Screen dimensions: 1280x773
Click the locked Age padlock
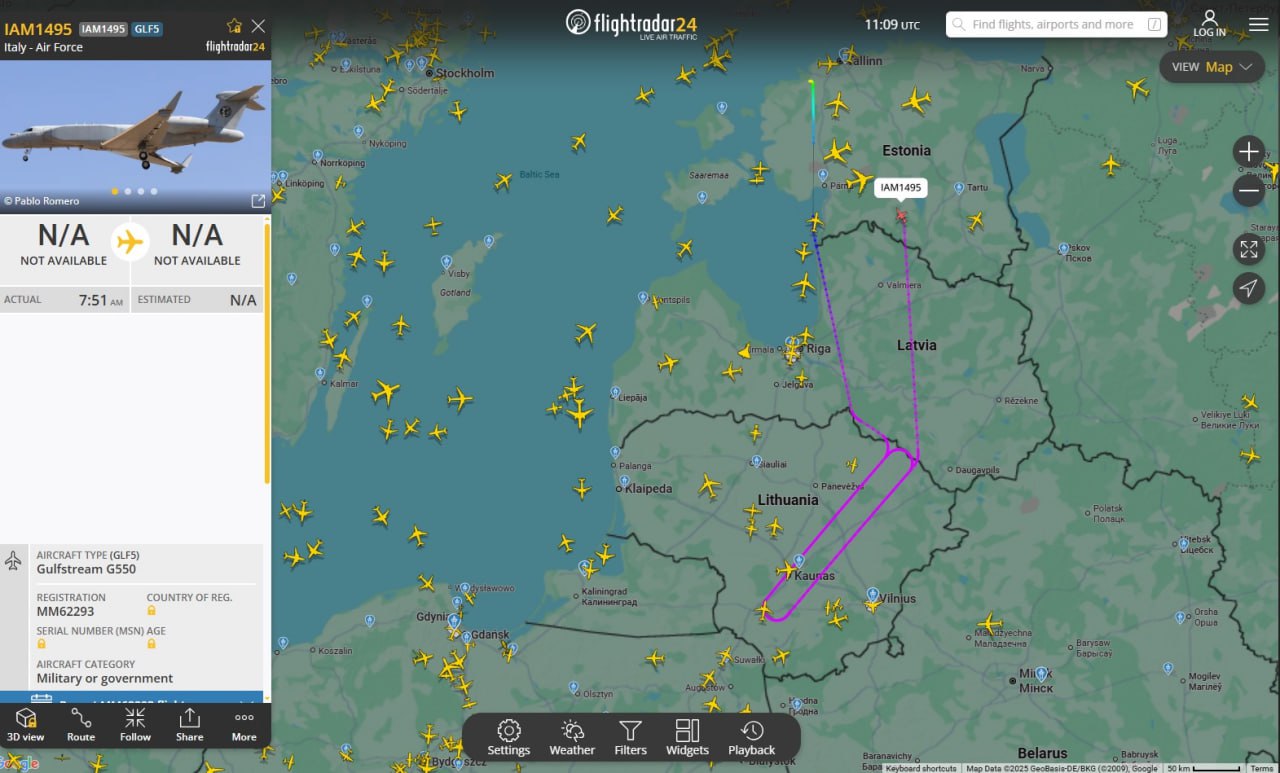tap(151, 644)
